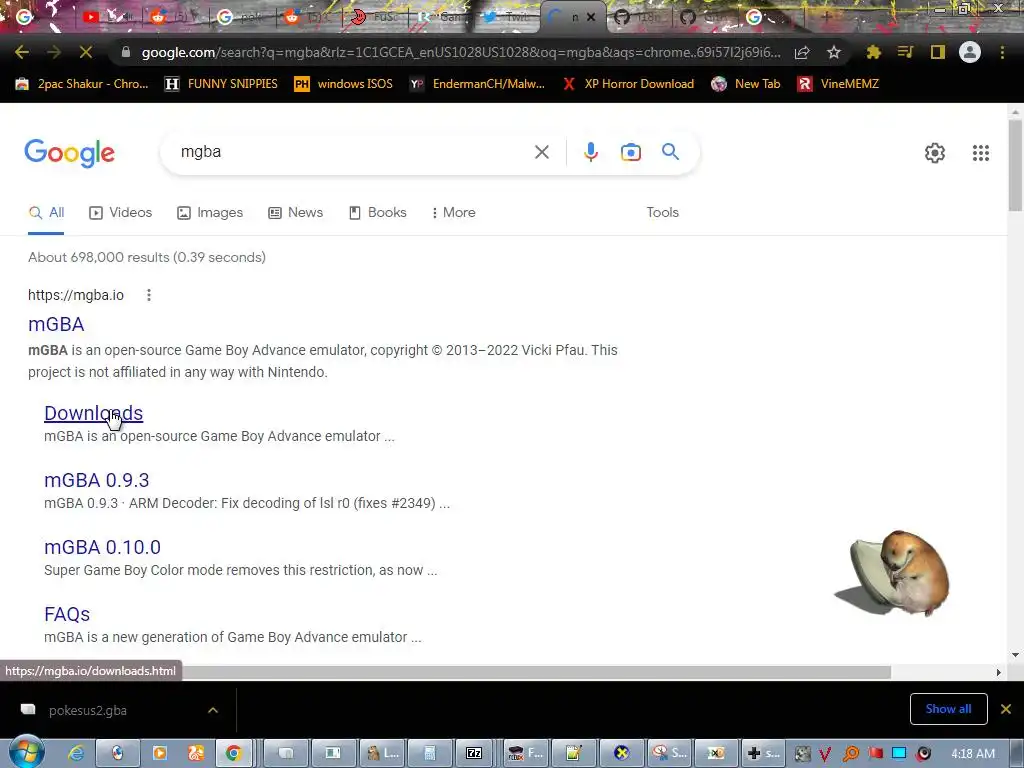
Task: Open the mGBA 0.10.0 sitelink
Action: click(x=103, y=547)
